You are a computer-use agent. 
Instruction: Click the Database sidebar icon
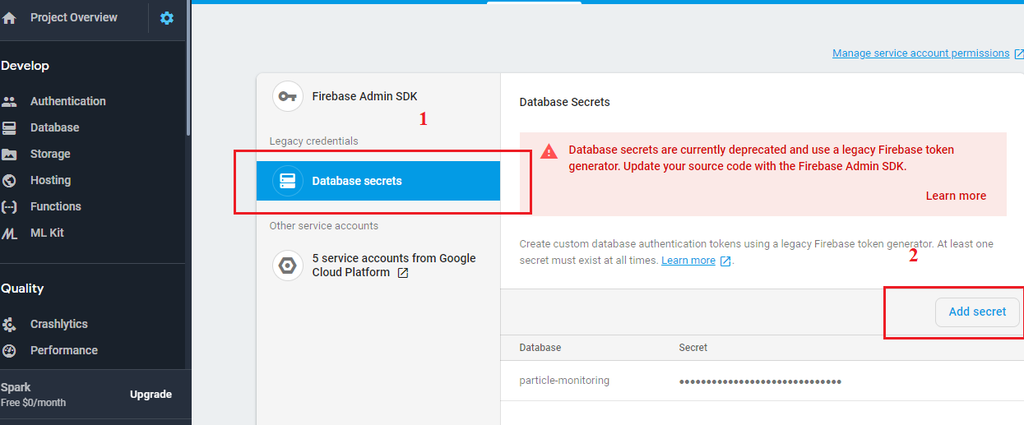pos(10,128)
